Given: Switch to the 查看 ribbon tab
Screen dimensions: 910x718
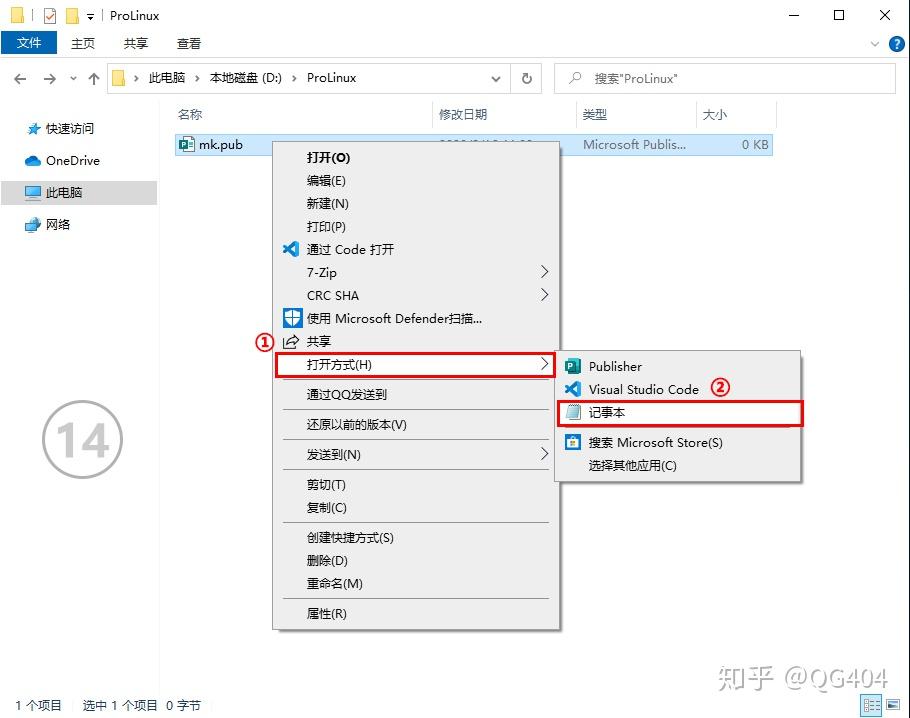Looking at the screenshot, I should (188, 43).
